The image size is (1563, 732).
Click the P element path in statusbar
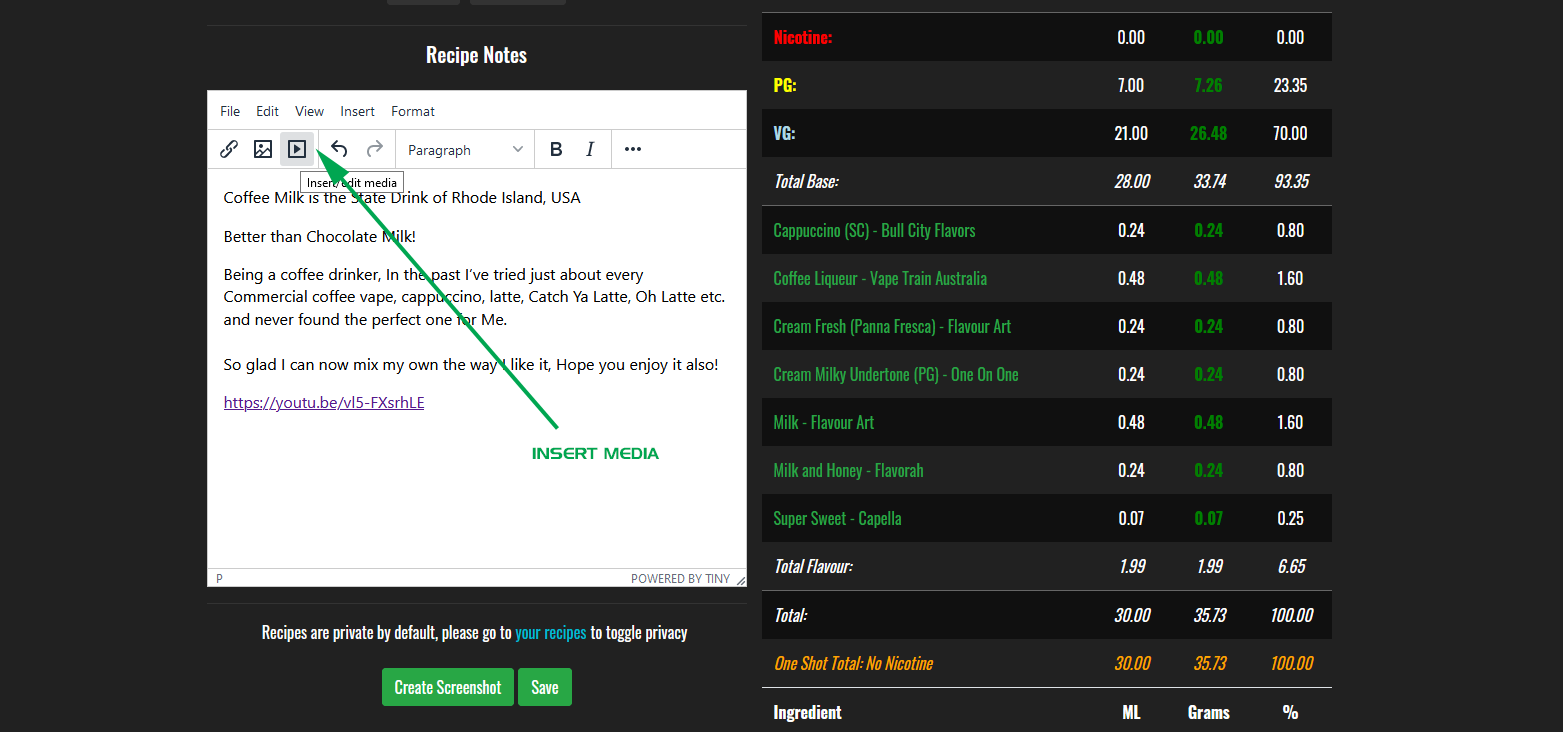tap(219, 578)
